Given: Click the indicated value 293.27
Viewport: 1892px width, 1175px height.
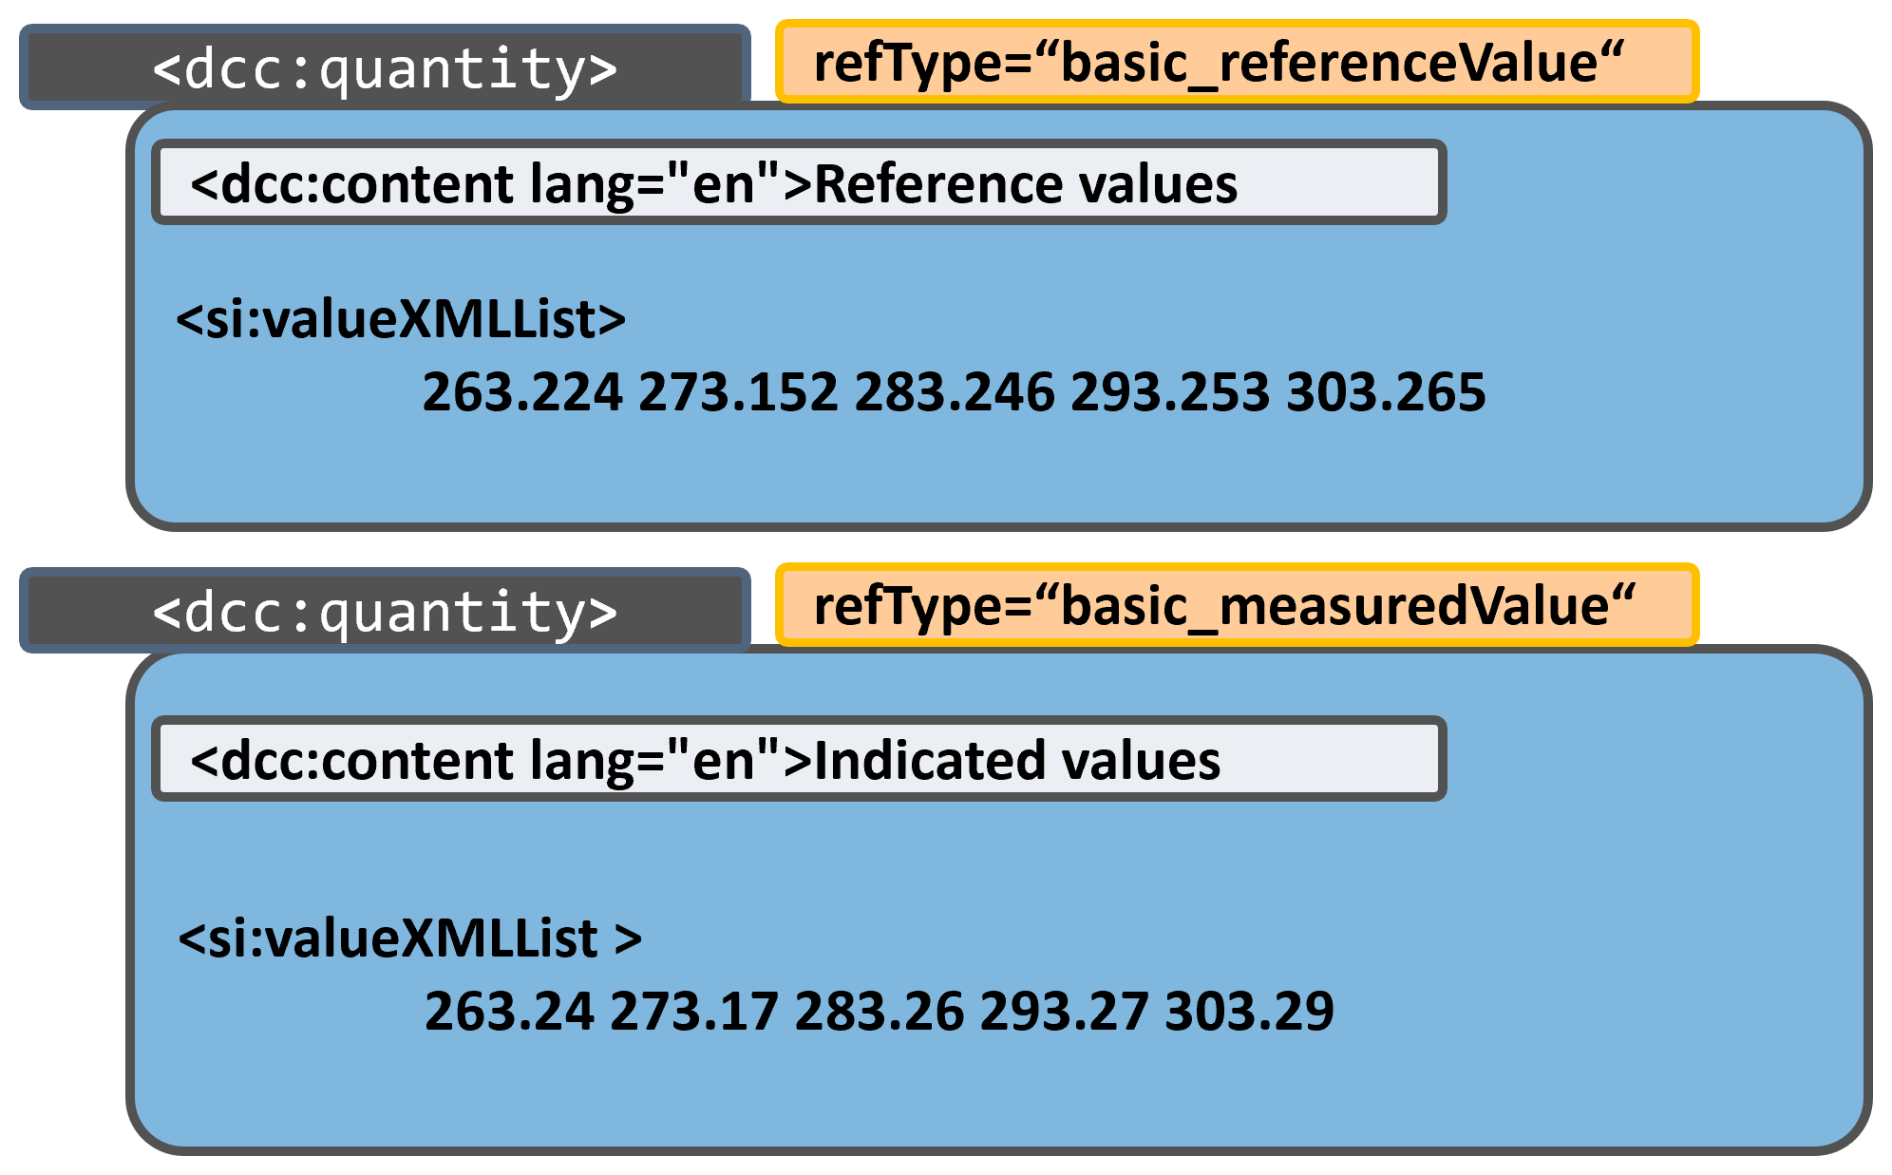Looking at the screenshot, I should coord(1064,1011).
